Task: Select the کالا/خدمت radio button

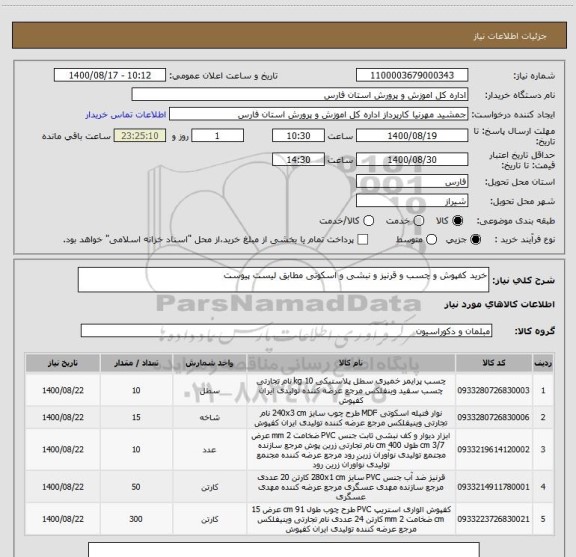Action: pos(368,220)
